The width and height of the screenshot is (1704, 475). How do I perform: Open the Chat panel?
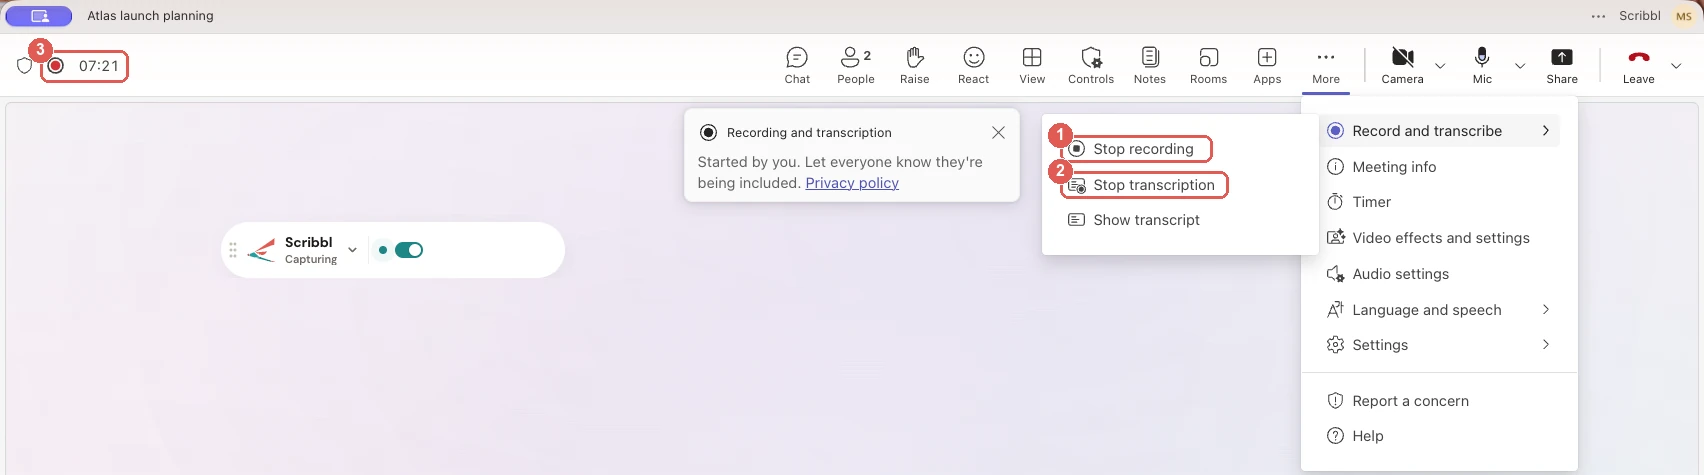[797, 65]
